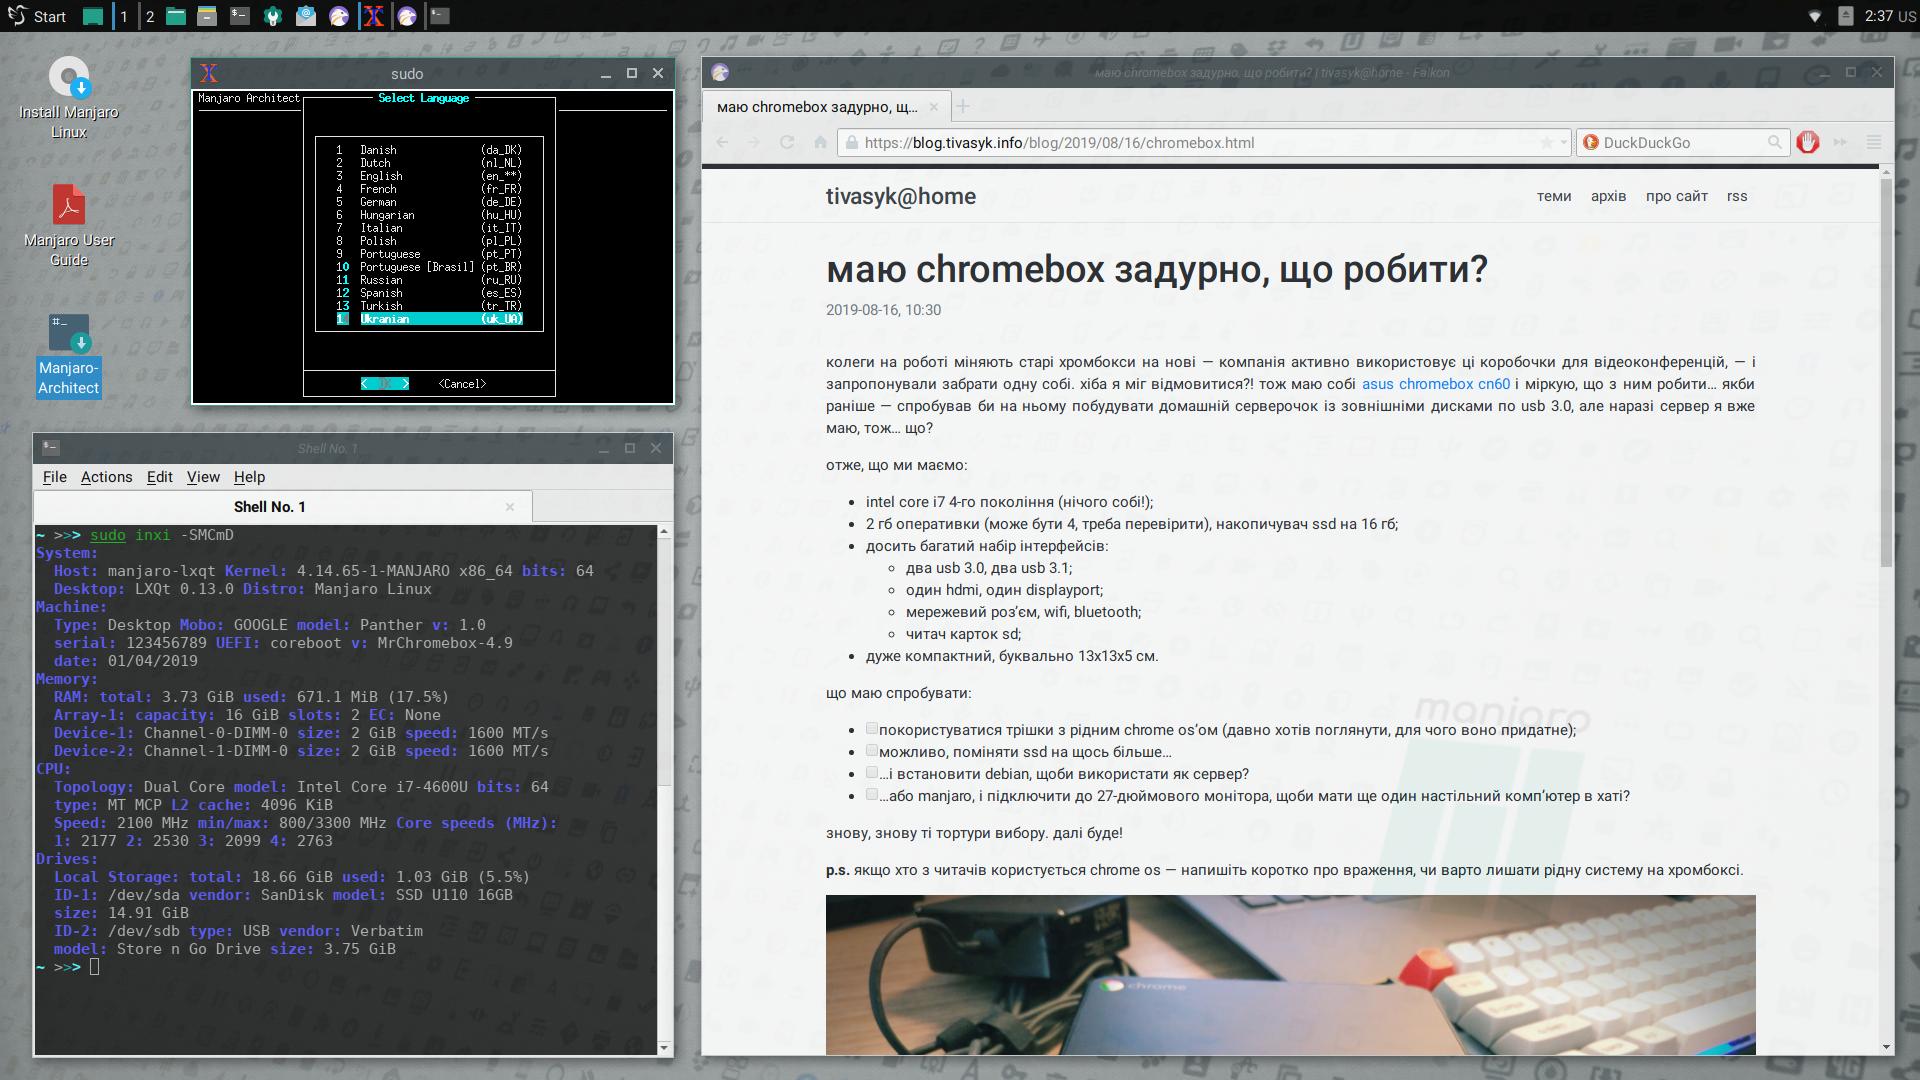Launch terminal from panel quick launcher
The height and width of the screenshot is (1080, 1920).
[x=239, y=16]
